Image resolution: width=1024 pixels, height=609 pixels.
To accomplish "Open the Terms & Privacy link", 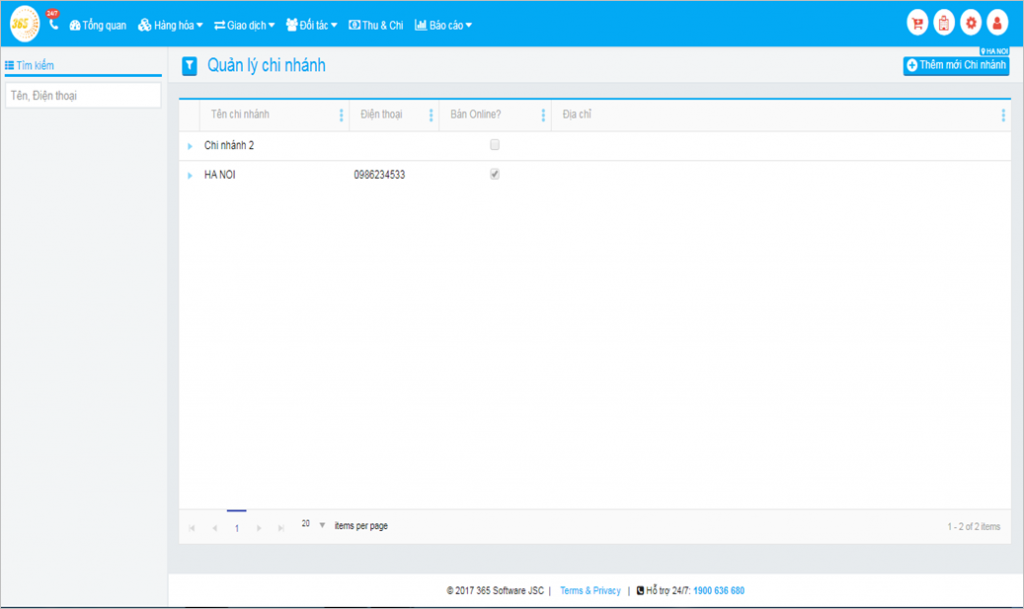I will pos(590,591).
